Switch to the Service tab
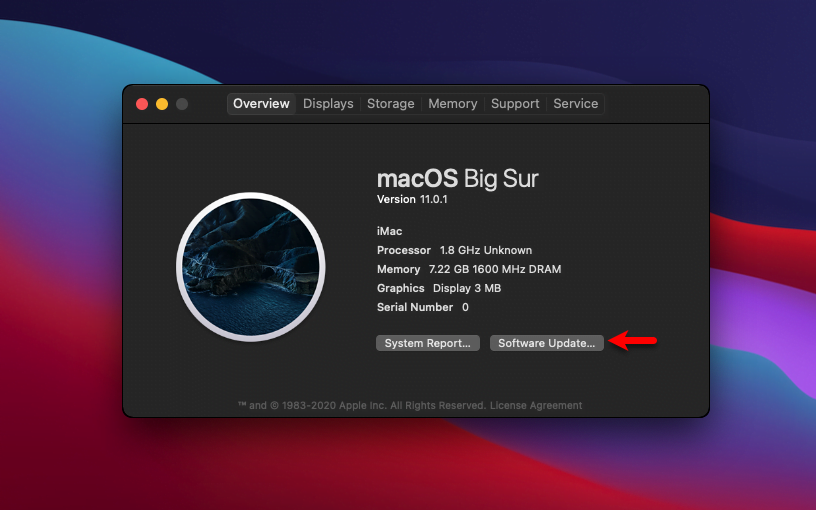This screenshot has height=510, width=816. 576,104
